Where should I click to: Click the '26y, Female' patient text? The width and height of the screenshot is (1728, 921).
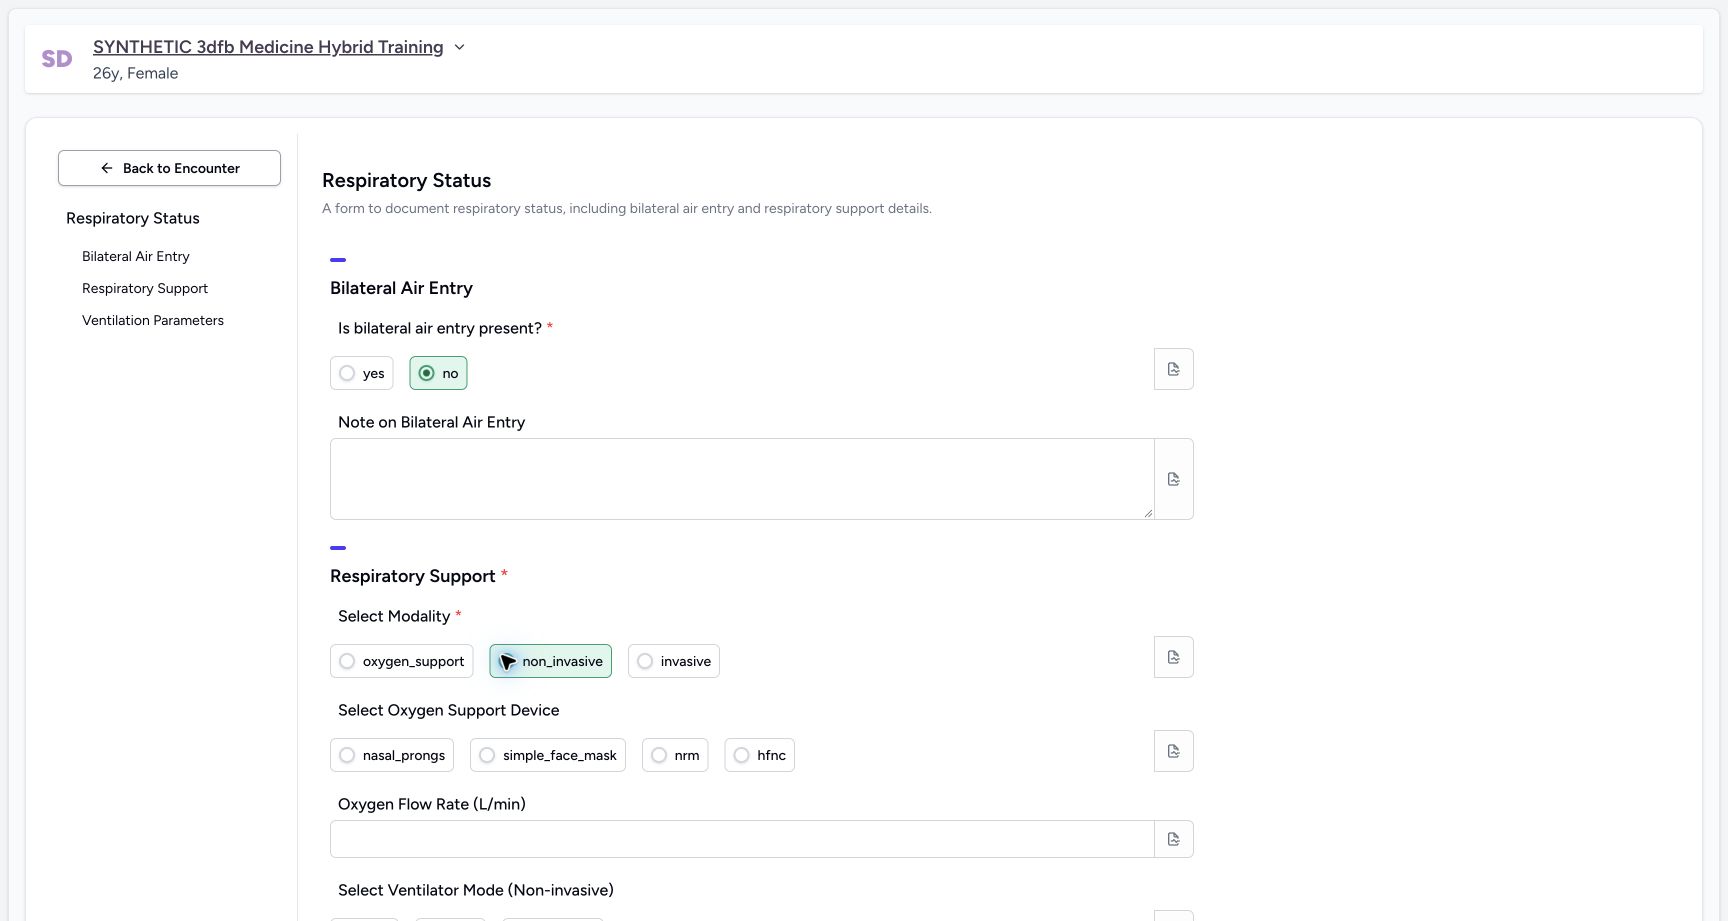tap(136, 73)
